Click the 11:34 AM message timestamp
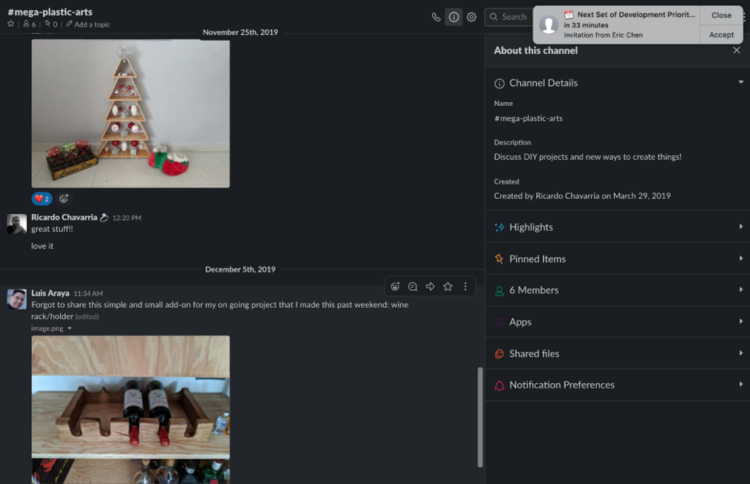 click(88, 293)
